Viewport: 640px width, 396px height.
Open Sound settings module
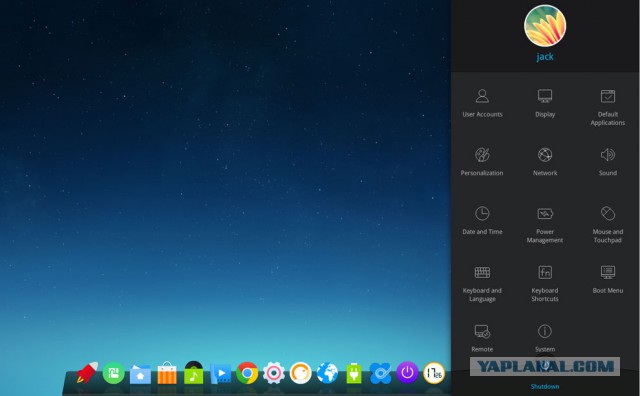608,162
